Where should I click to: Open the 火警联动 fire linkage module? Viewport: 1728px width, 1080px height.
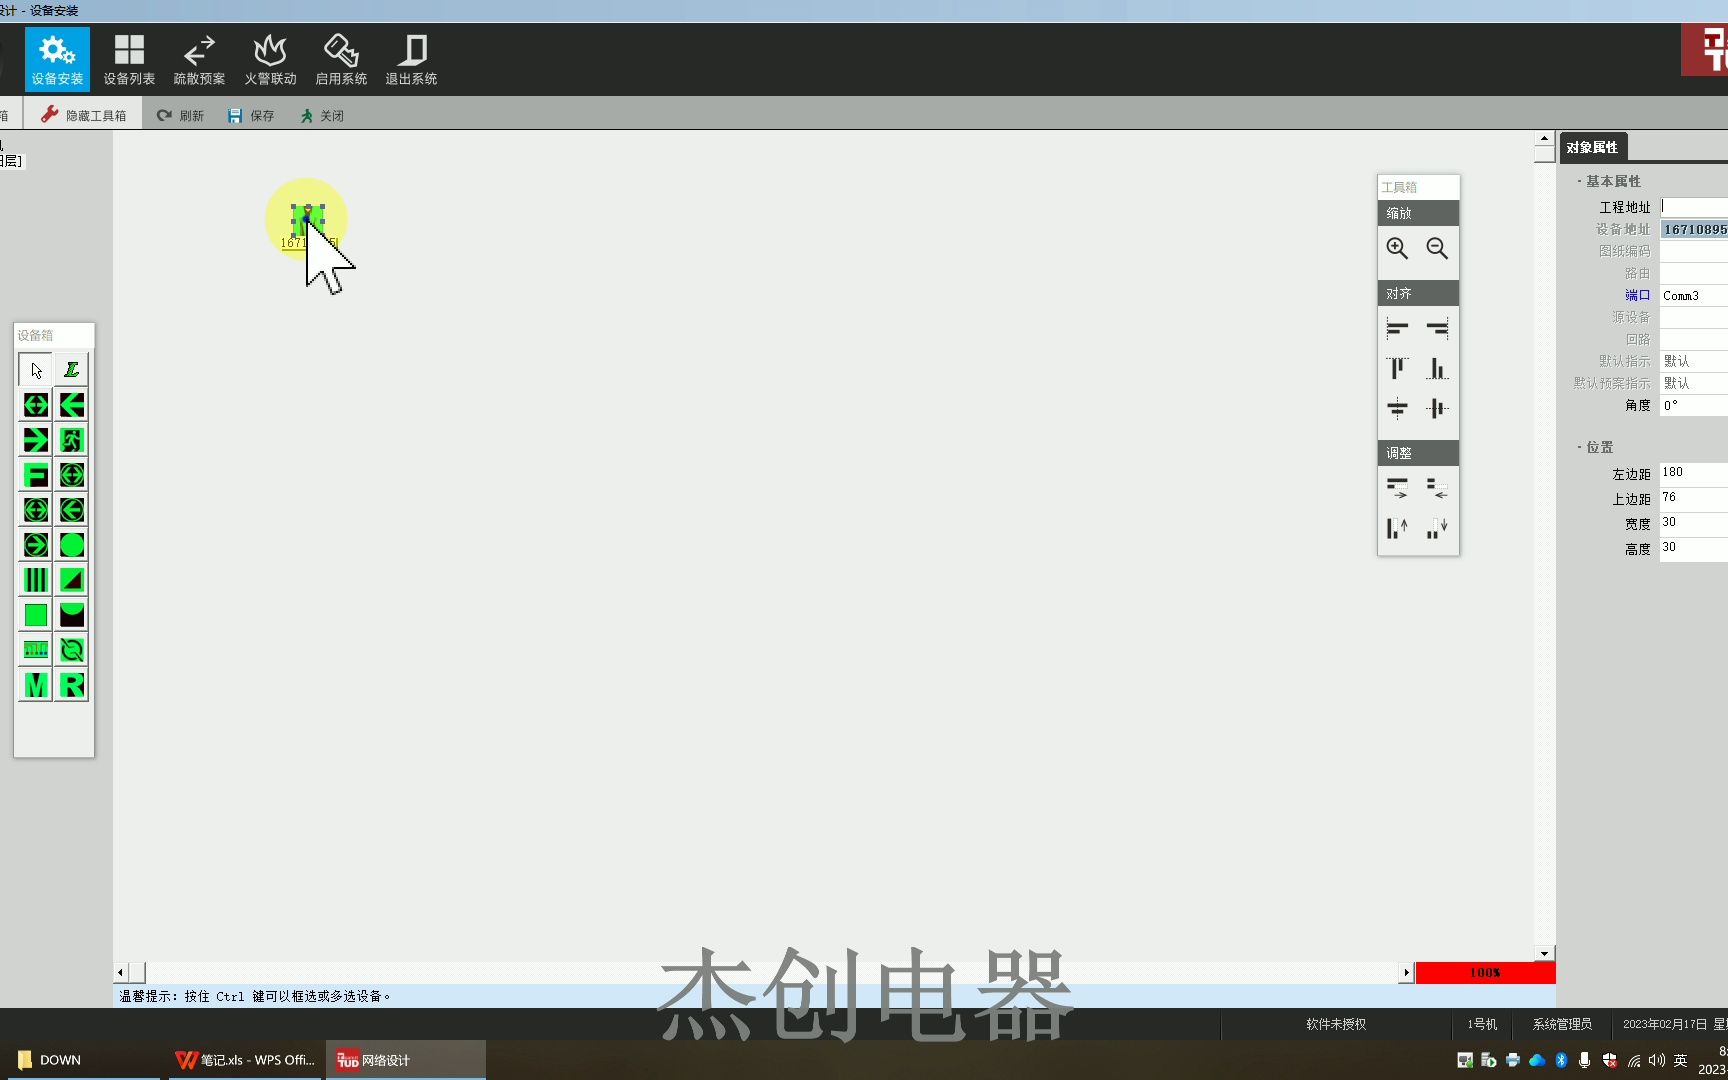pos(270,59)
